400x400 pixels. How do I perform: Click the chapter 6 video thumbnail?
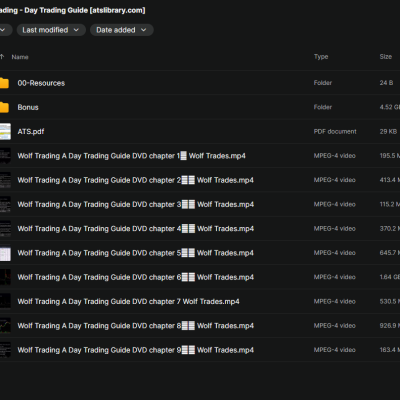coord(5,277)
